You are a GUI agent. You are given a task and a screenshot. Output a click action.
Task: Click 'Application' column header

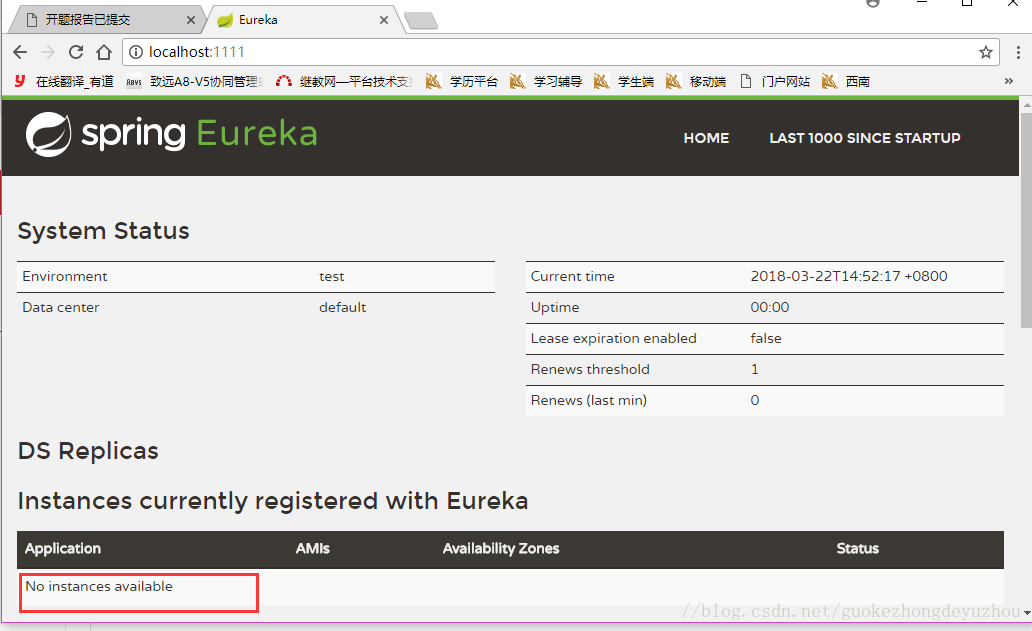(63, 549)
